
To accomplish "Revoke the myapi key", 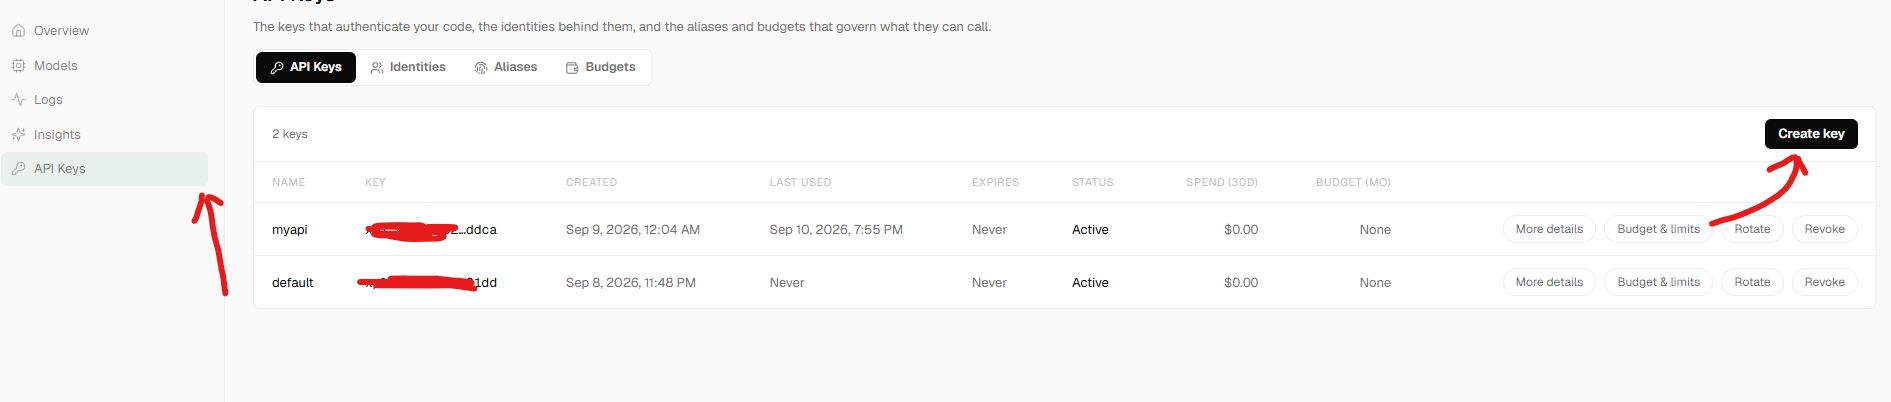I will click(x=1824, y=229).
